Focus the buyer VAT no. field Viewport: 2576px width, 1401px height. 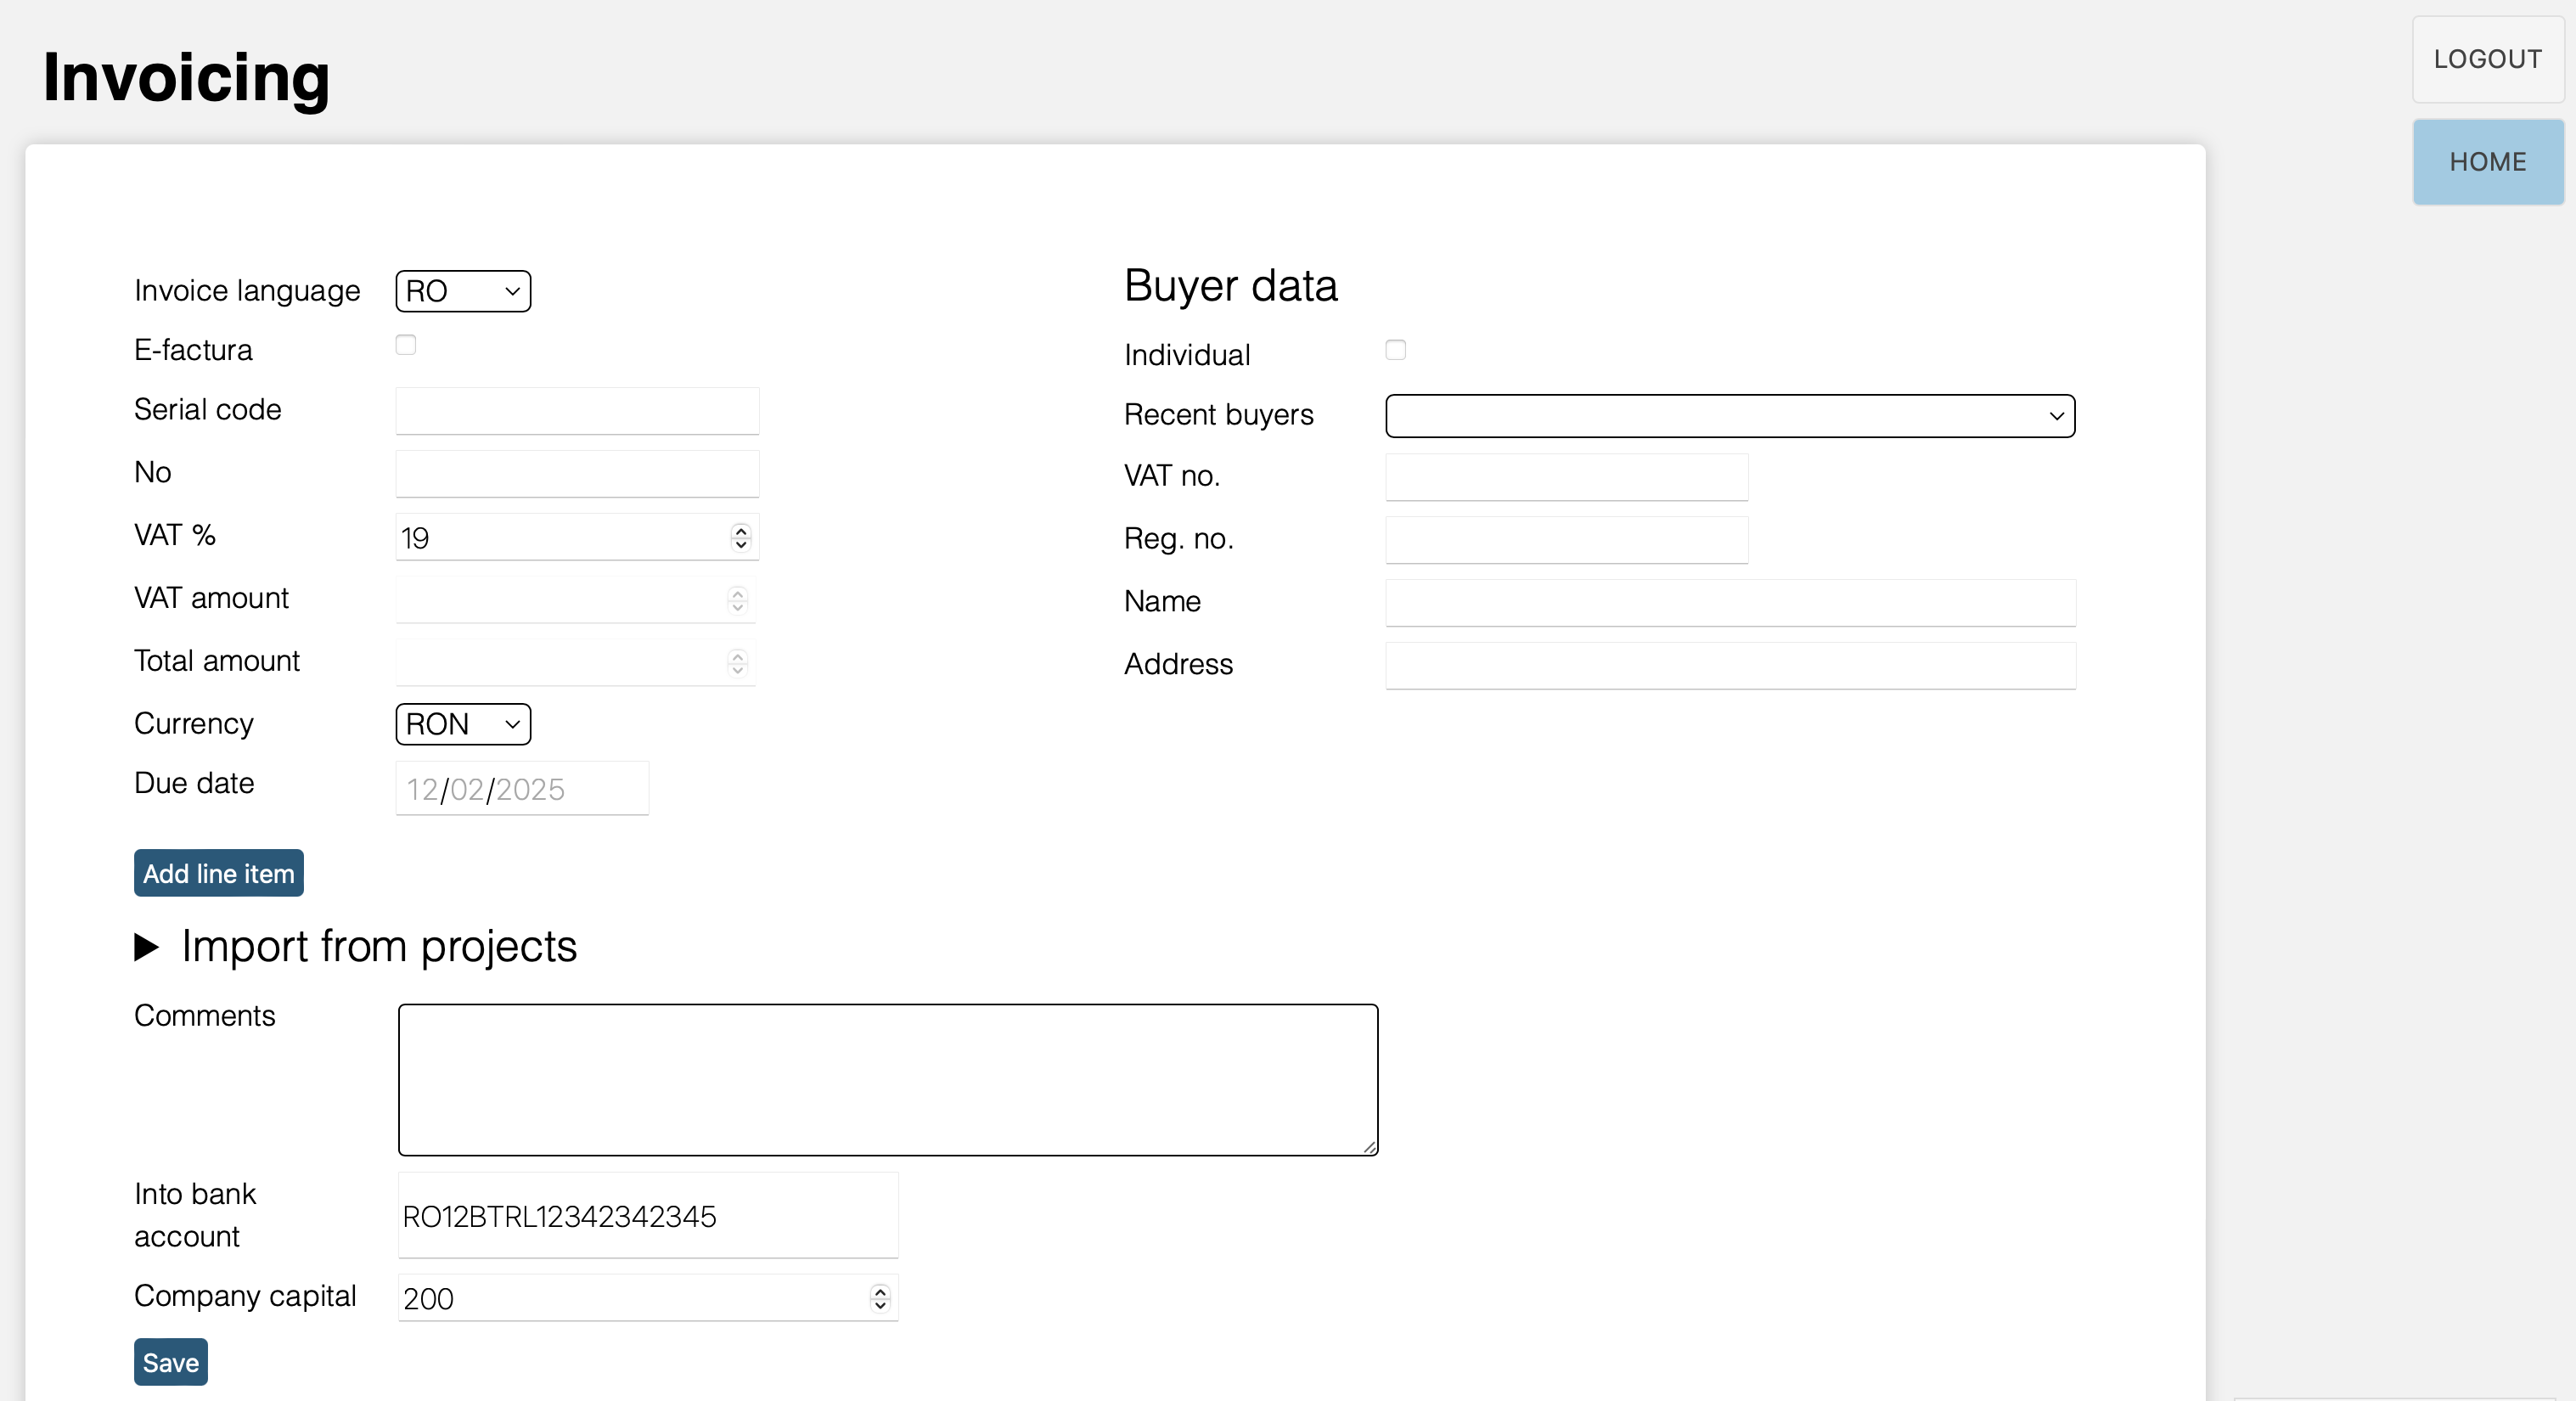point(1567,478)
